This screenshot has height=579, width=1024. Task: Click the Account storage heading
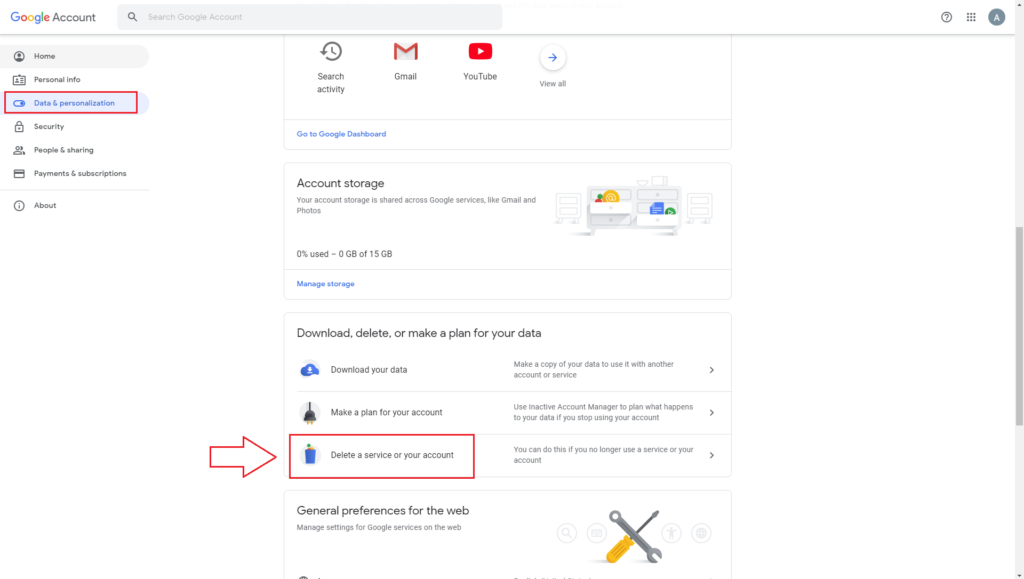340,183
